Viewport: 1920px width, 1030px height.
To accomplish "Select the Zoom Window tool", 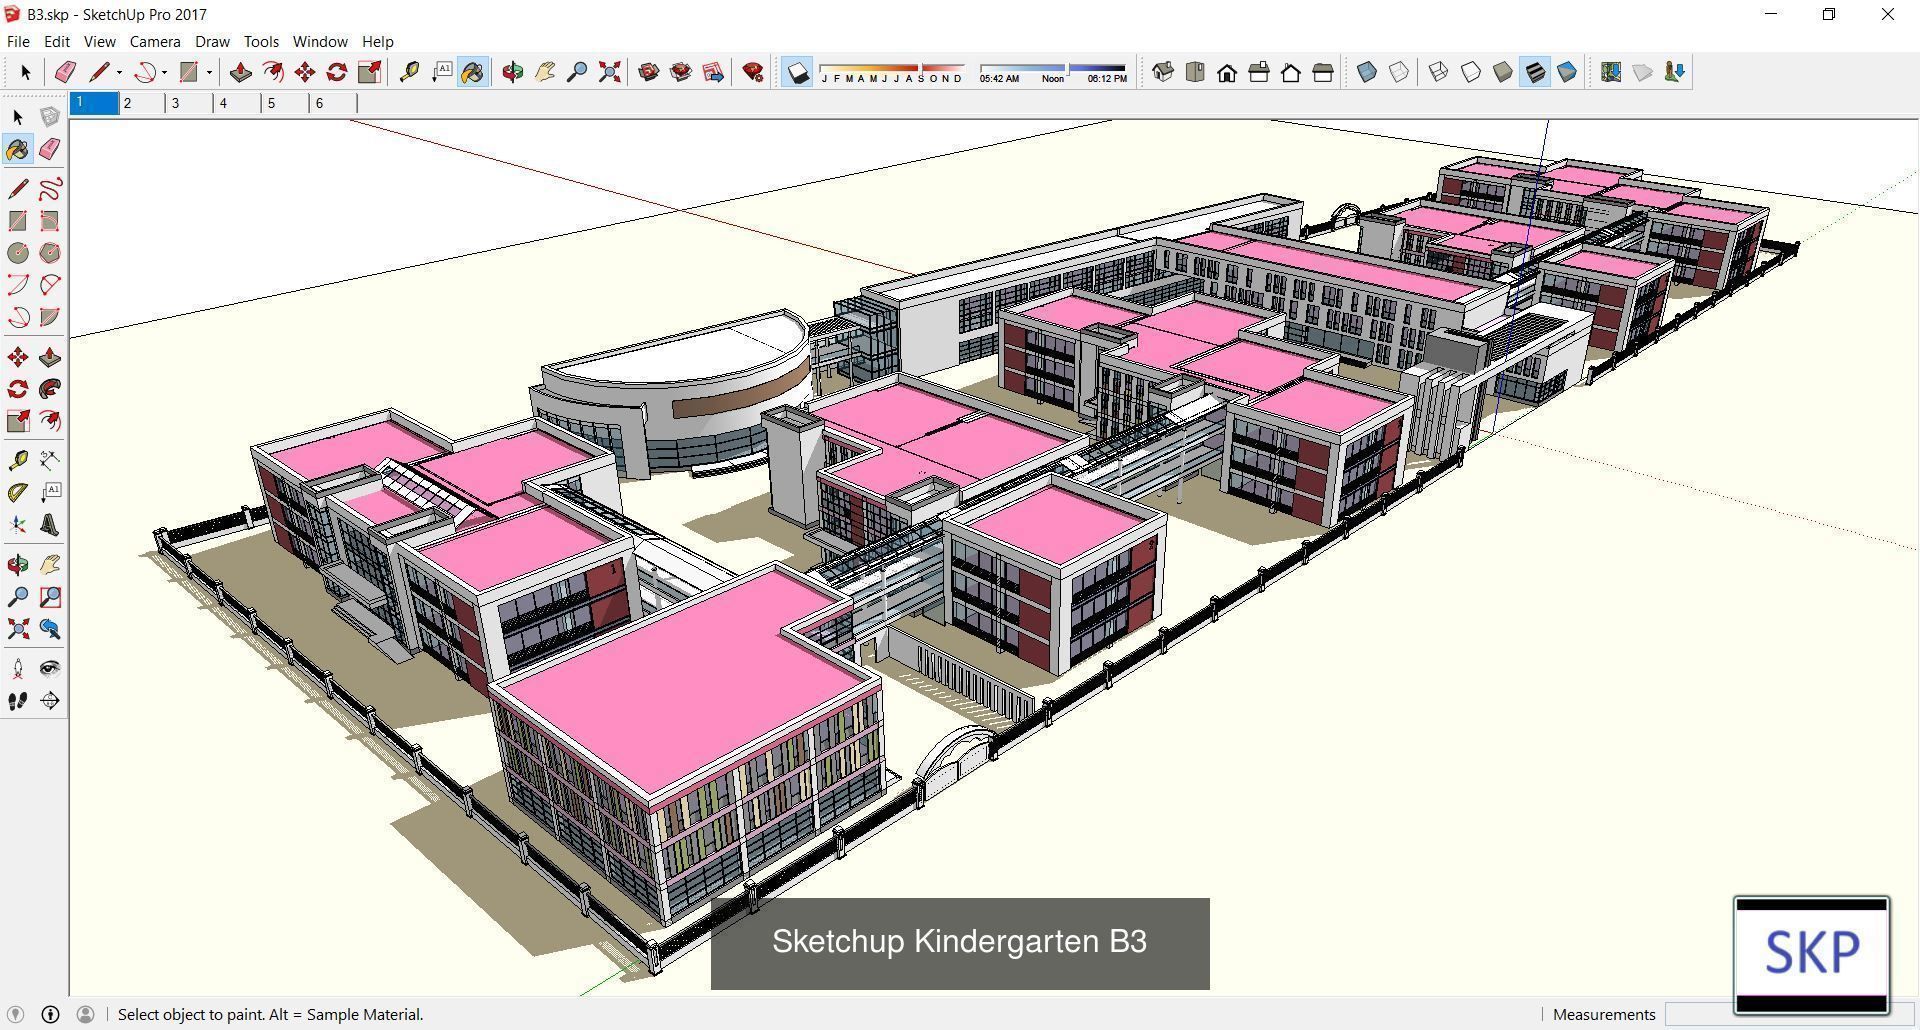I will click(50, 597).
